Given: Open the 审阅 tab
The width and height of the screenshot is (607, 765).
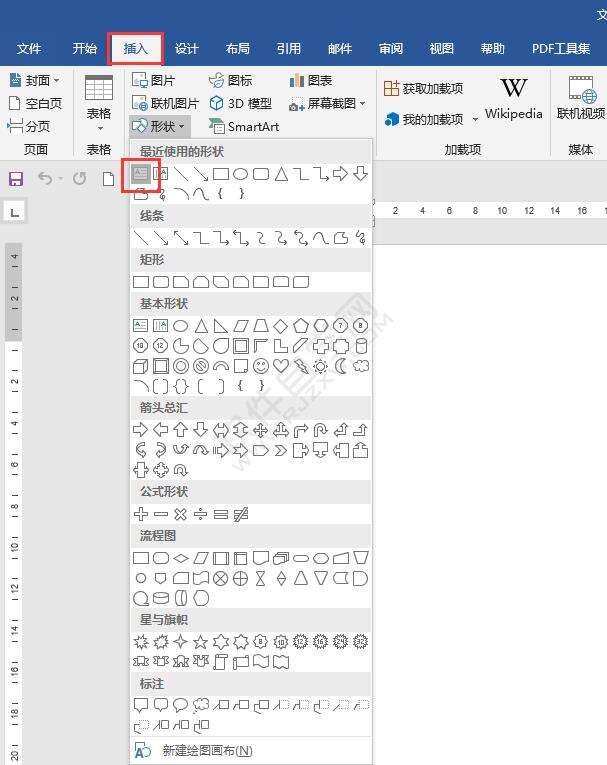Looking at the screenshot, I should coord(391,49).
